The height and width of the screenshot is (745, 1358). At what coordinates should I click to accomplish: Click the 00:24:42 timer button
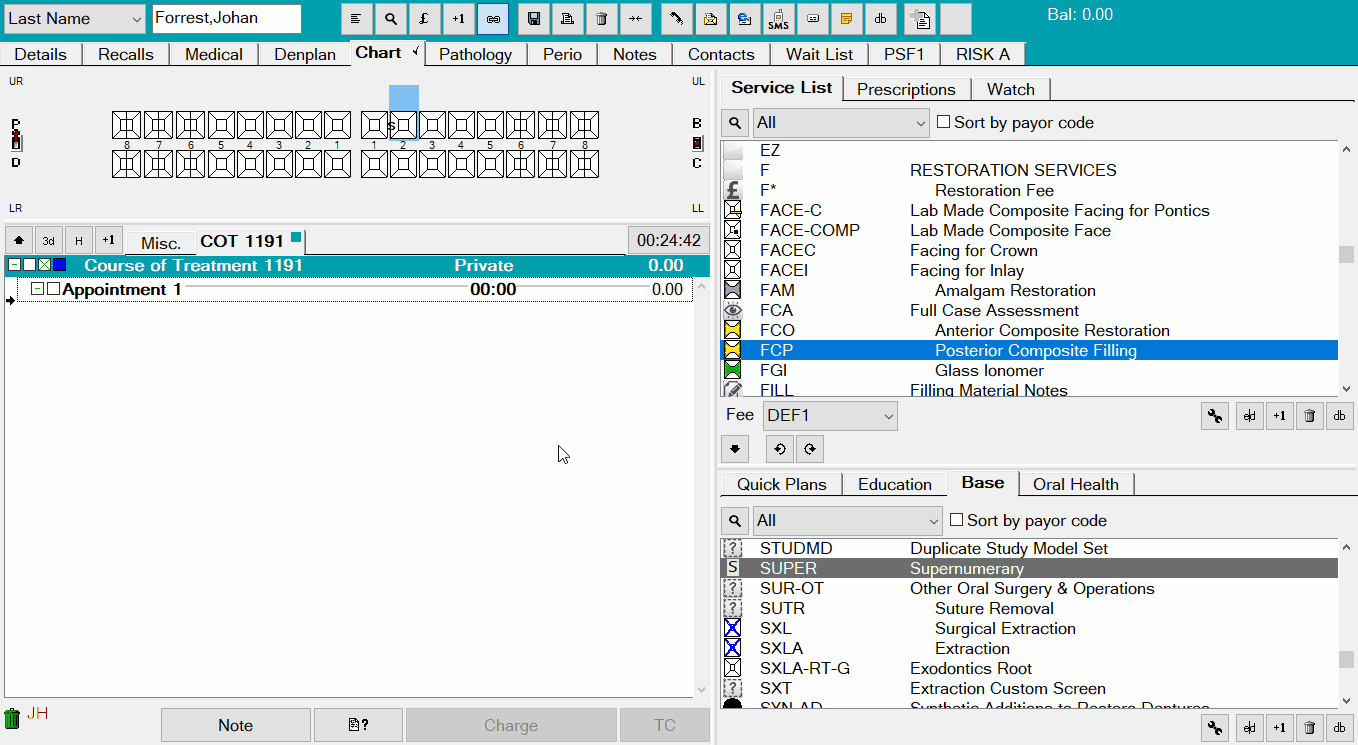pos(669,241)
